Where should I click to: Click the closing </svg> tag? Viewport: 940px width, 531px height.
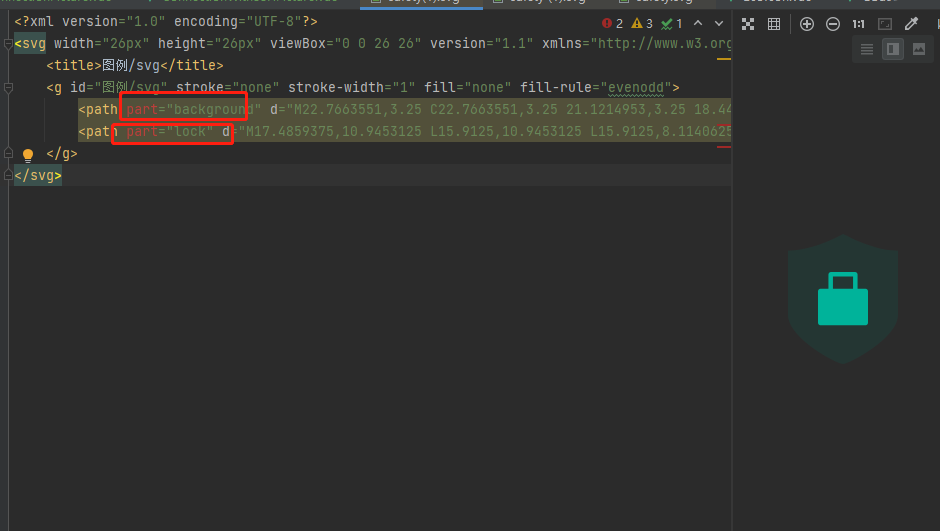pos(38,176)
